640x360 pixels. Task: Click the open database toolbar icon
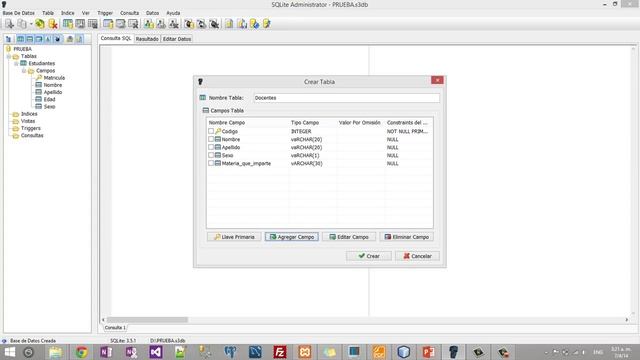pyautogui.click(x=22, y=24)
